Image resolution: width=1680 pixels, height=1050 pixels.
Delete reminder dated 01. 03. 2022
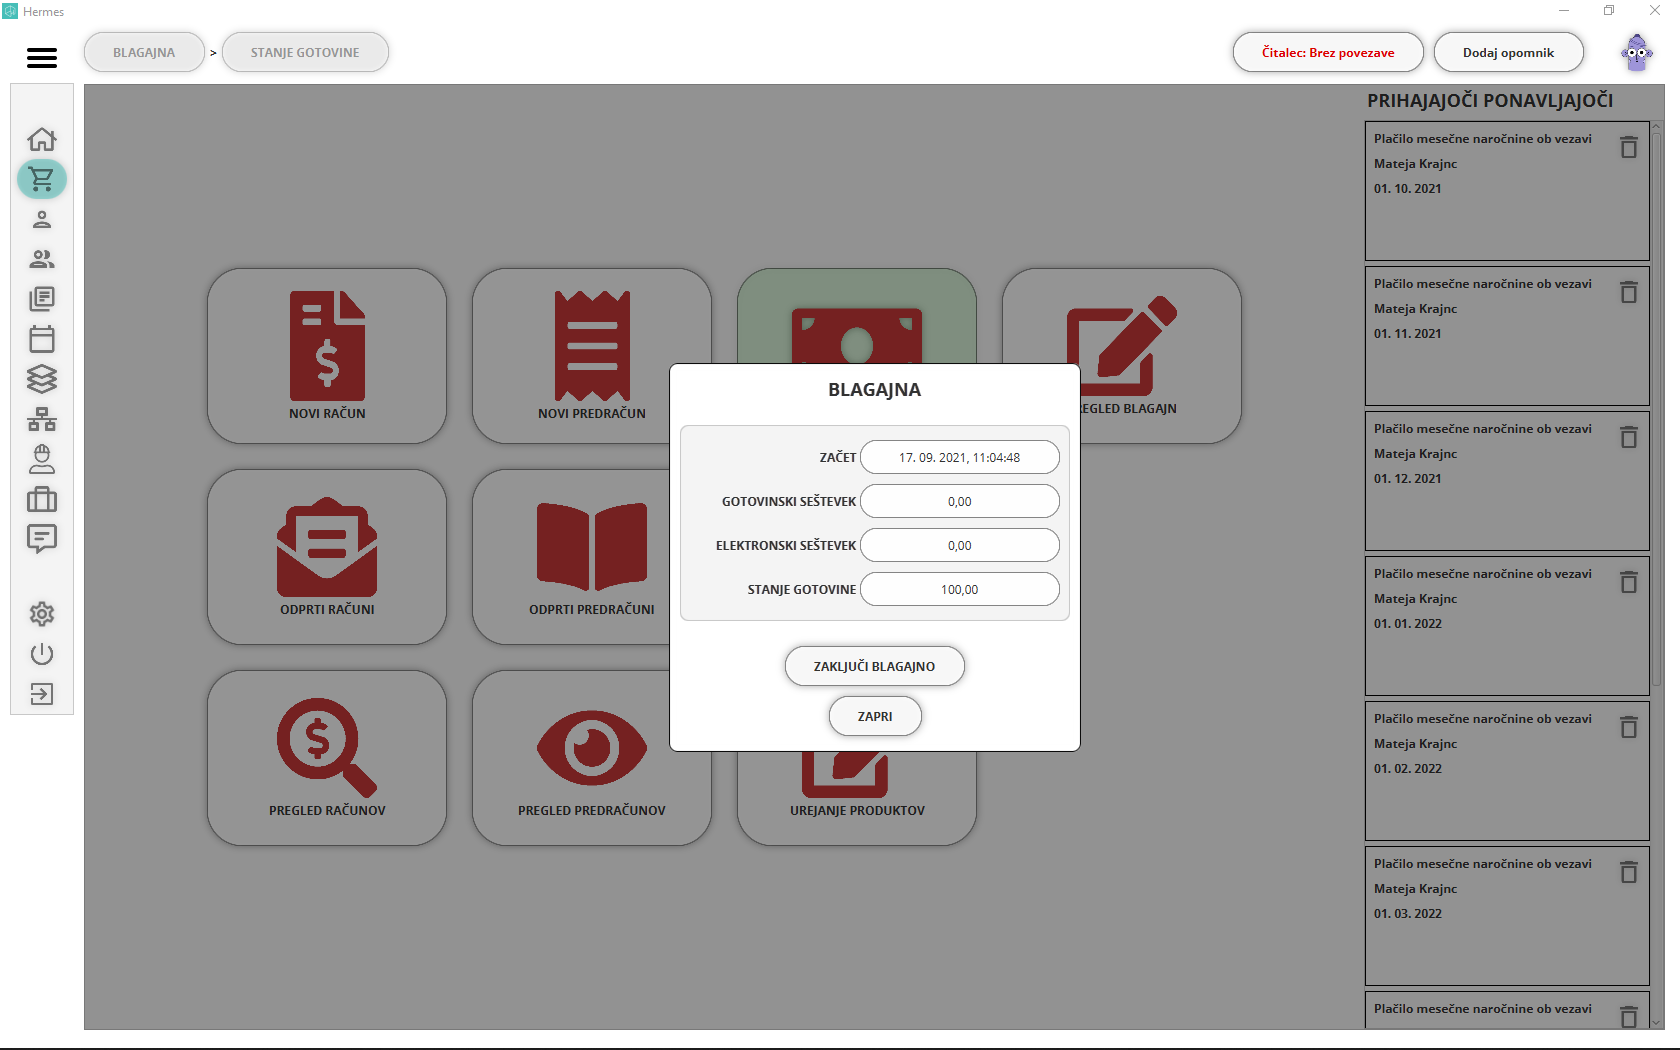pos(1629,872)
